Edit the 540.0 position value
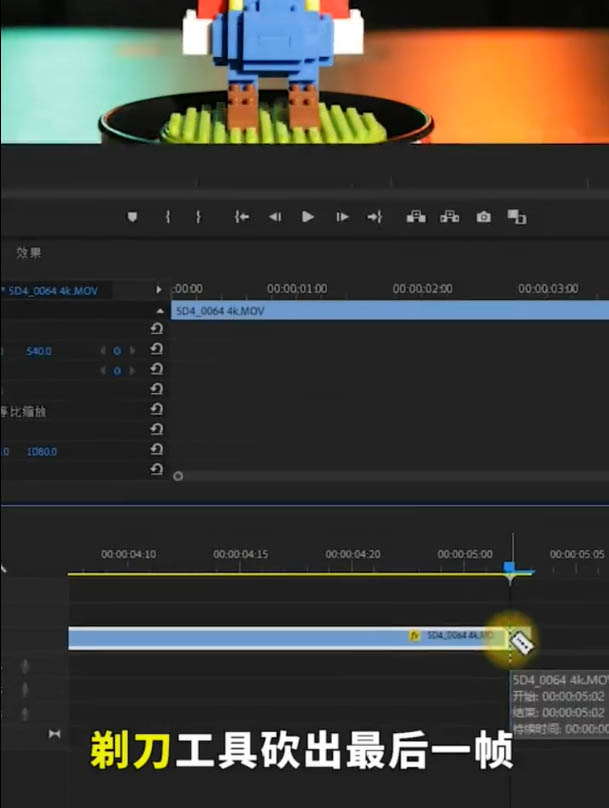This screenshot has height=808, width=609. pyautogui.click(x=39, y=351)
